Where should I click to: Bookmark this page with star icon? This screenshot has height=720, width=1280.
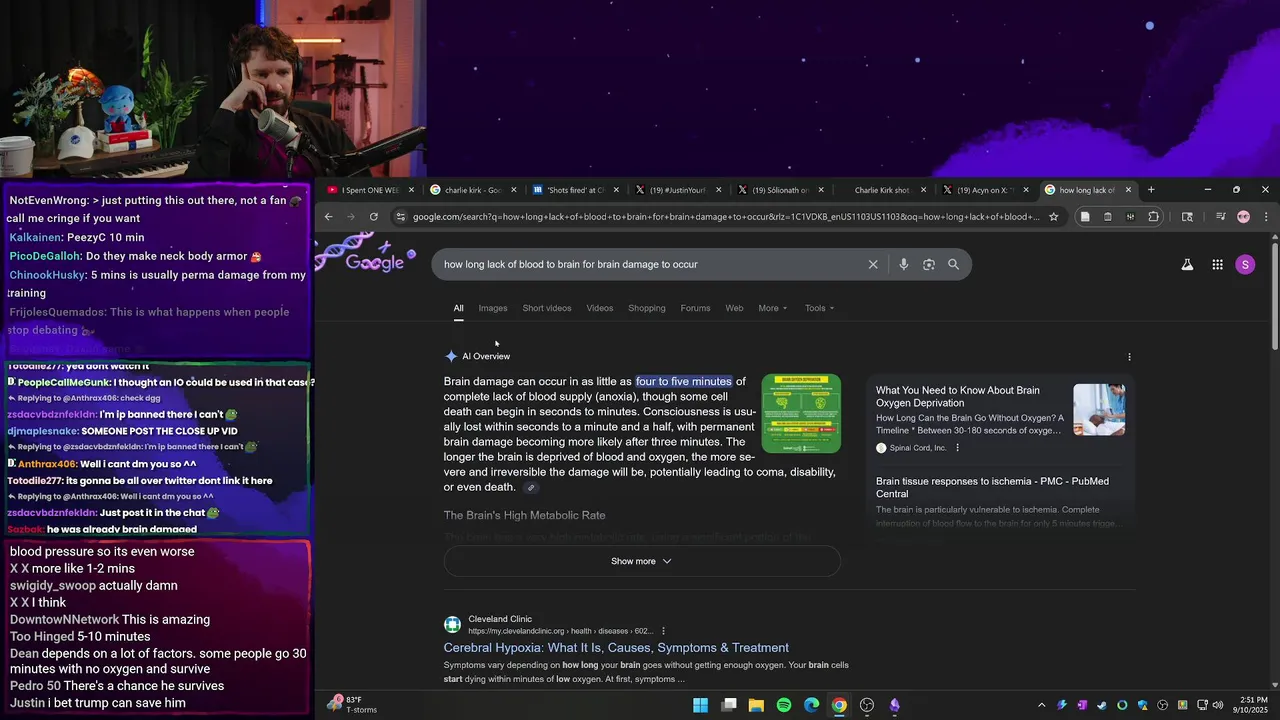(1053, 216)
